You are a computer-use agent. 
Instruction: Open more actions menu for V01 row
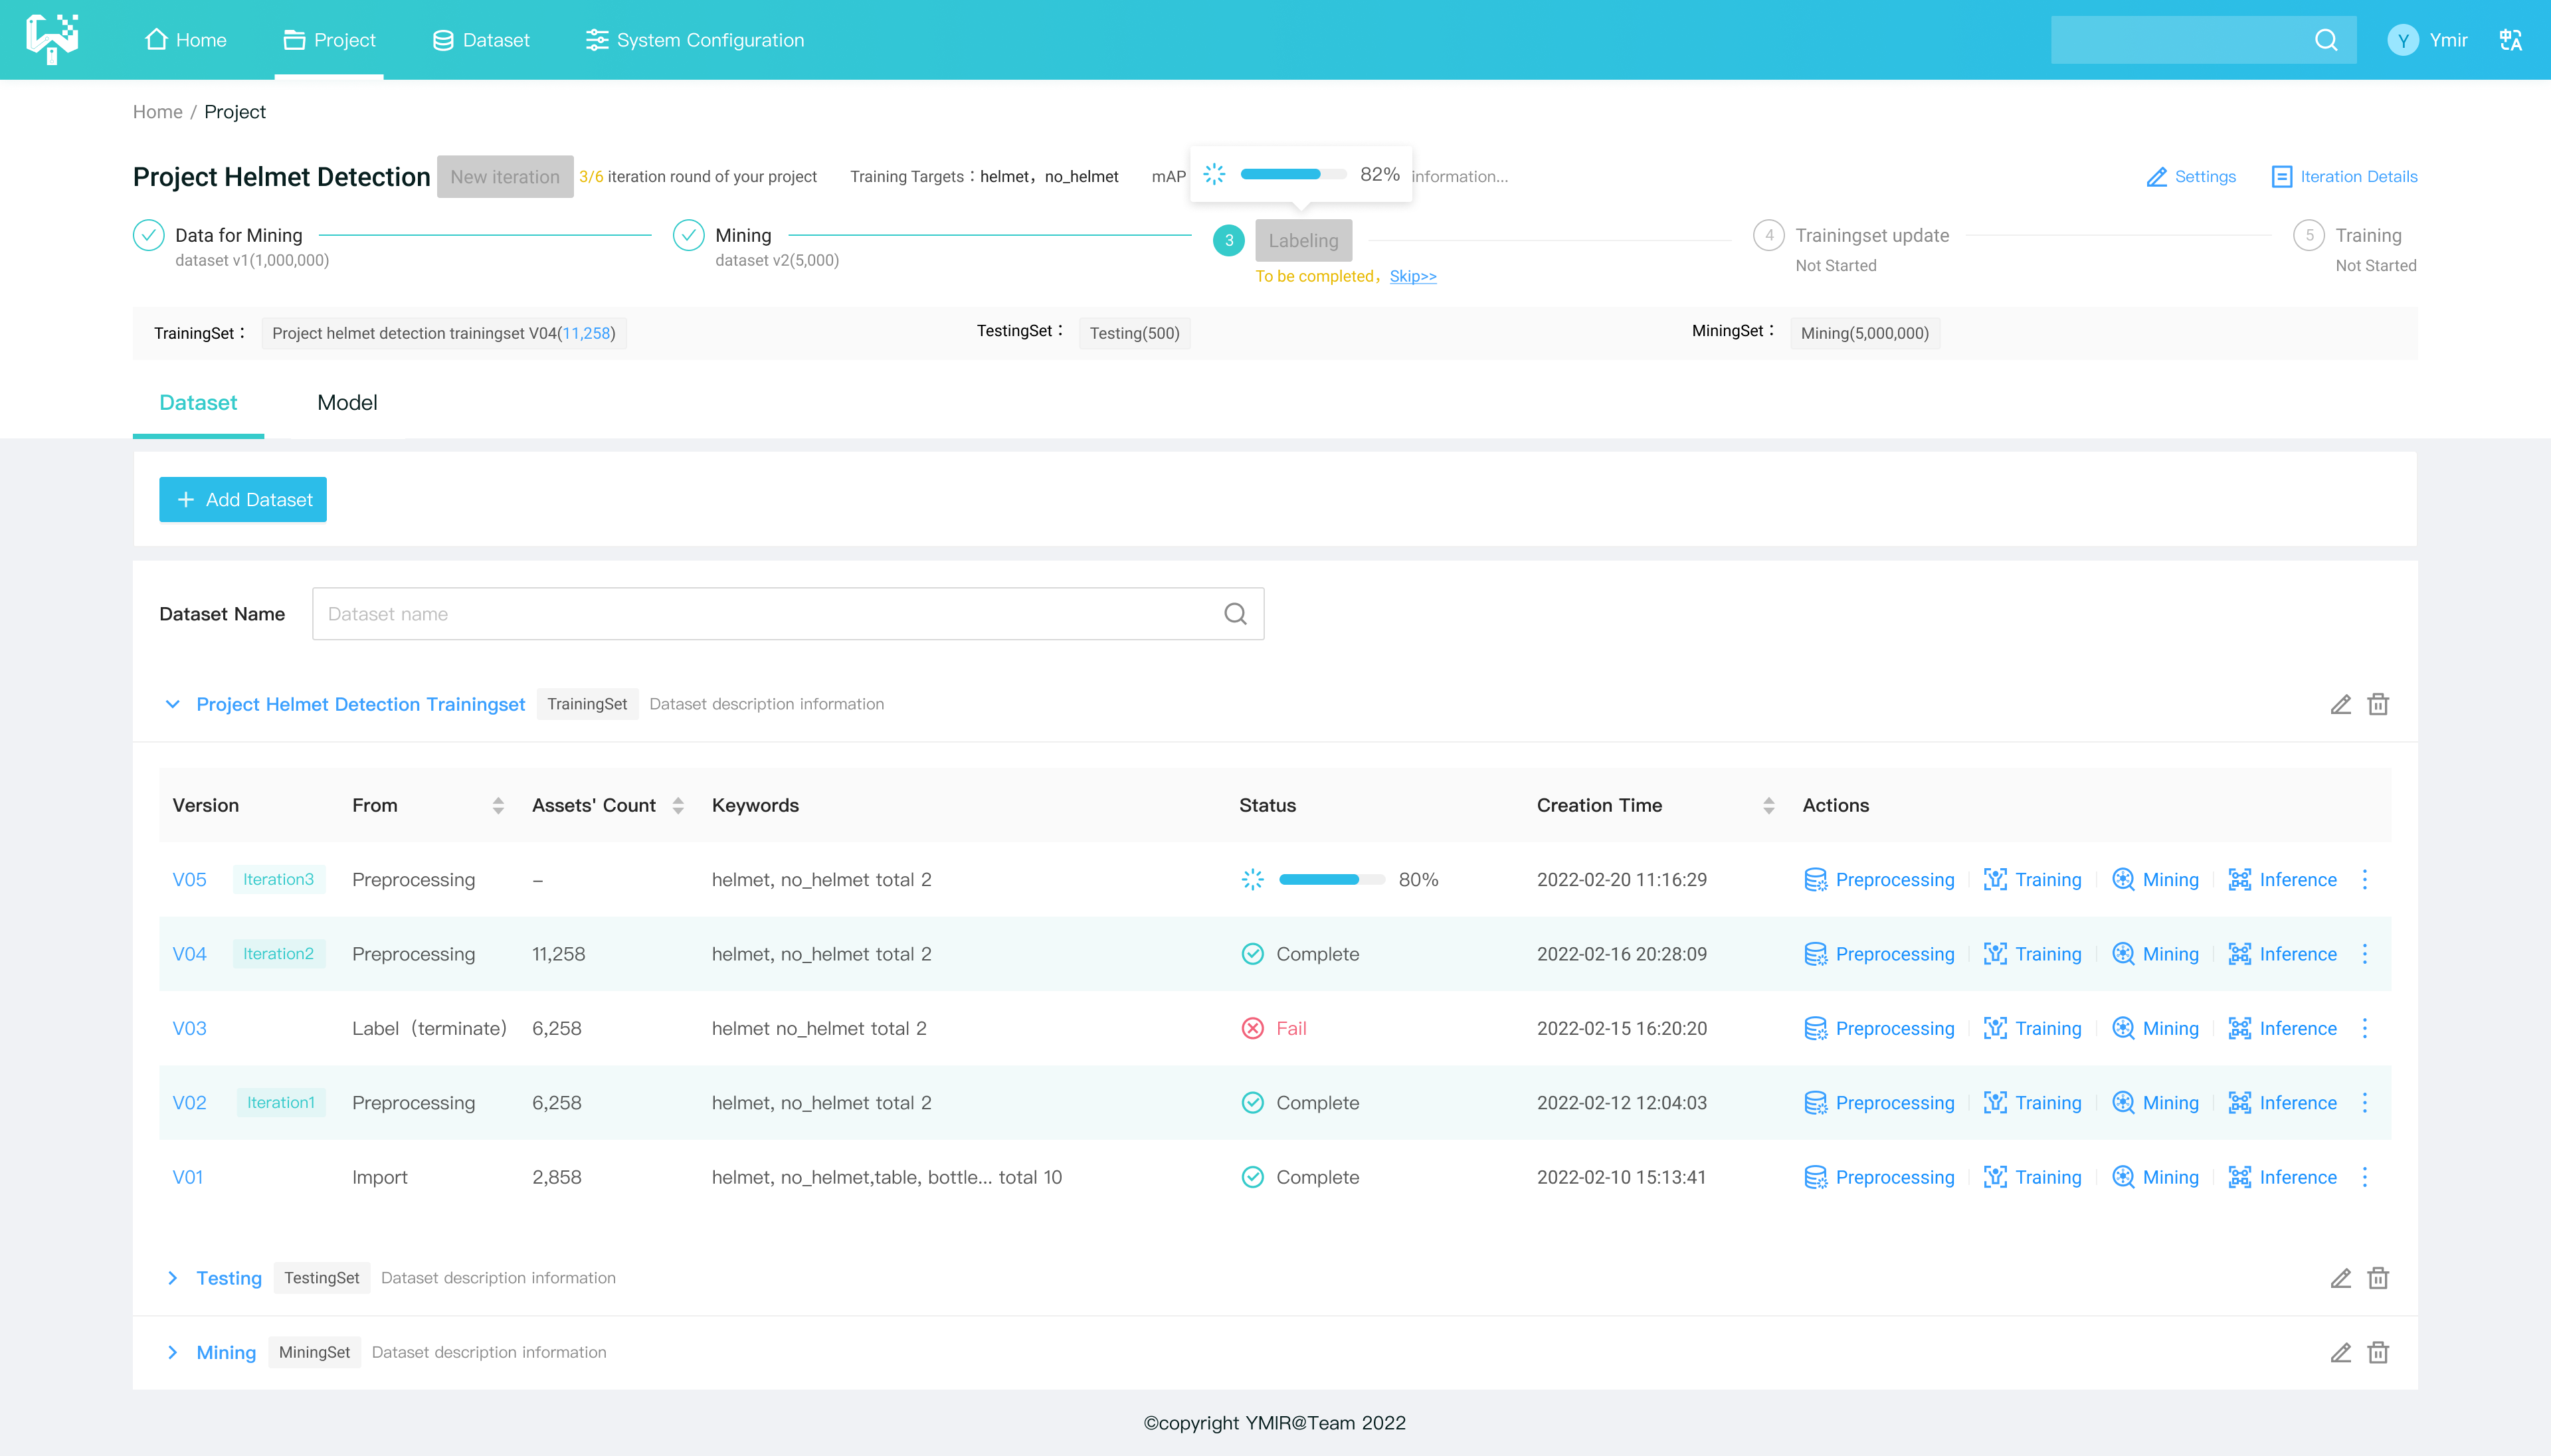click(x=2365, y=1177)
